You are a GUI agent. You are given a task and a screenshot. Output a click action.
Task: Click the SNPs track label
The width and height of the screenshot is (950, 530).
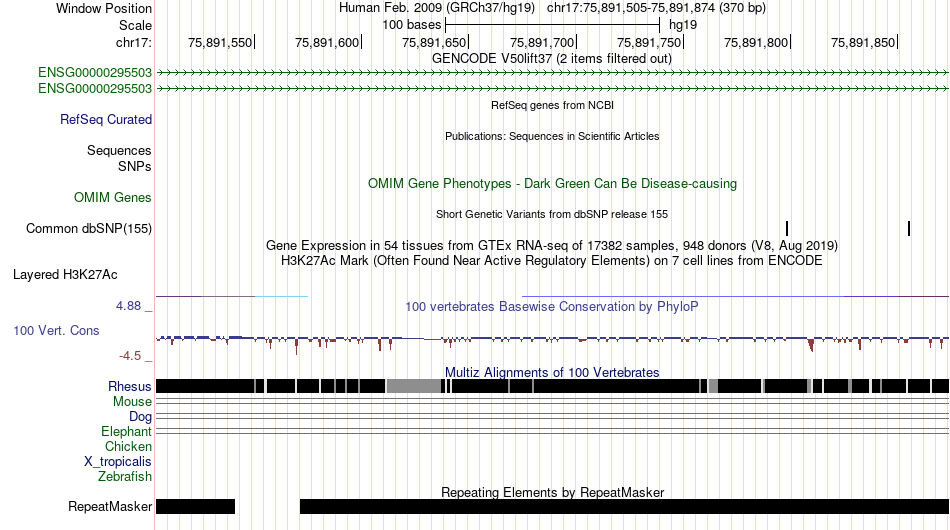[135, 166]
